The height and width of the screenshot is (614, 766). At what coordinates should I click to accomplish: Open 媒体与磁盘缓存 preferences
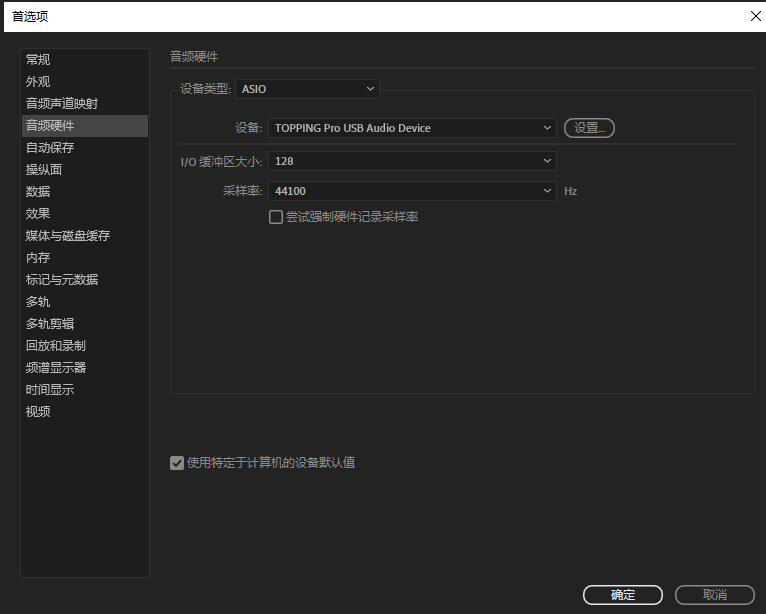coord(68,236)
